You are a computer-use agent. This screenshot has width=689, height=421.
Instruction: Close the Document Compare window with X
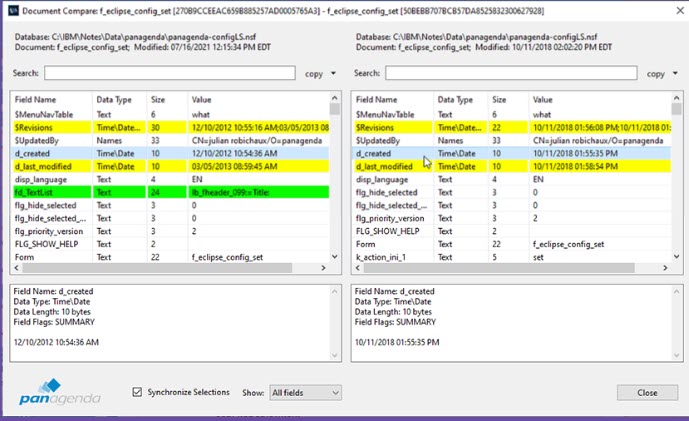pyautogui.click(x=680, y=10)
